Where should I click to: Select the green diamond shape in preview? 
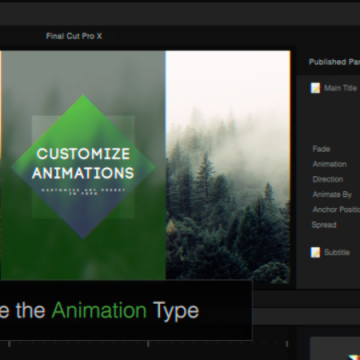click(x=83, y=167)
